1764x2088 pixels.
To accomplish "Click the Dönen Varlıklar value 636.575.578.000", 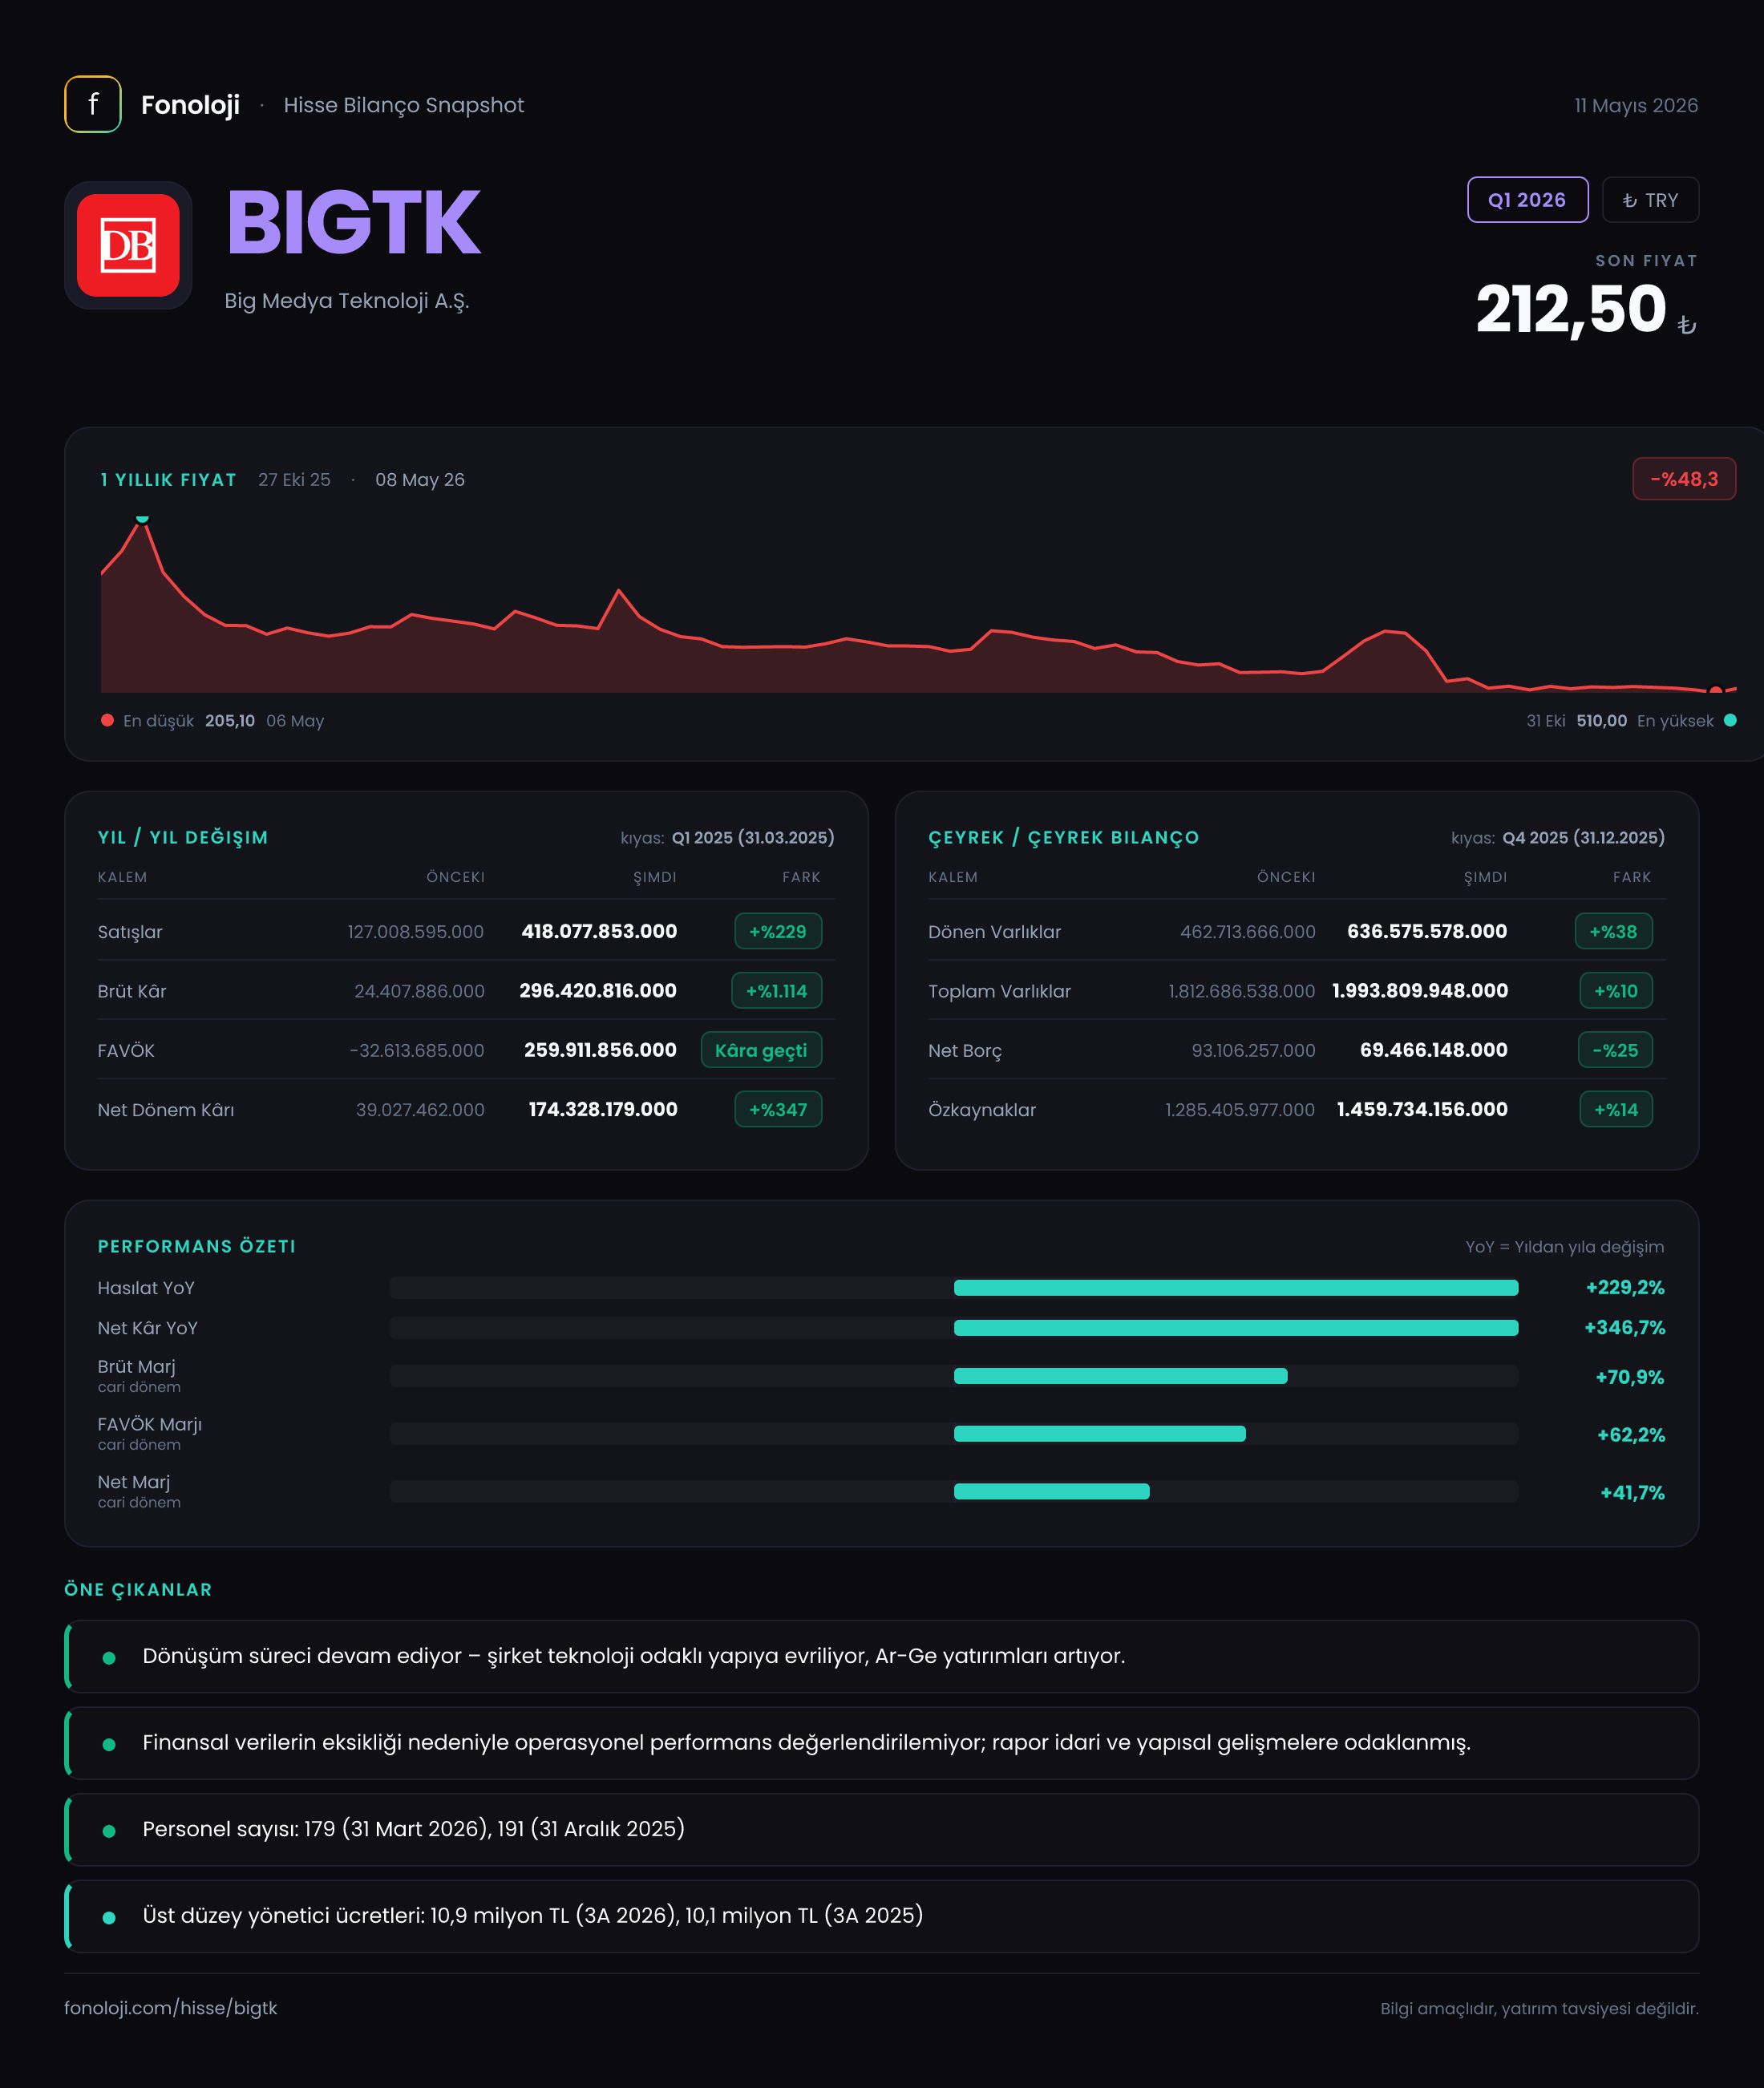I will (x=1427, y=931).
